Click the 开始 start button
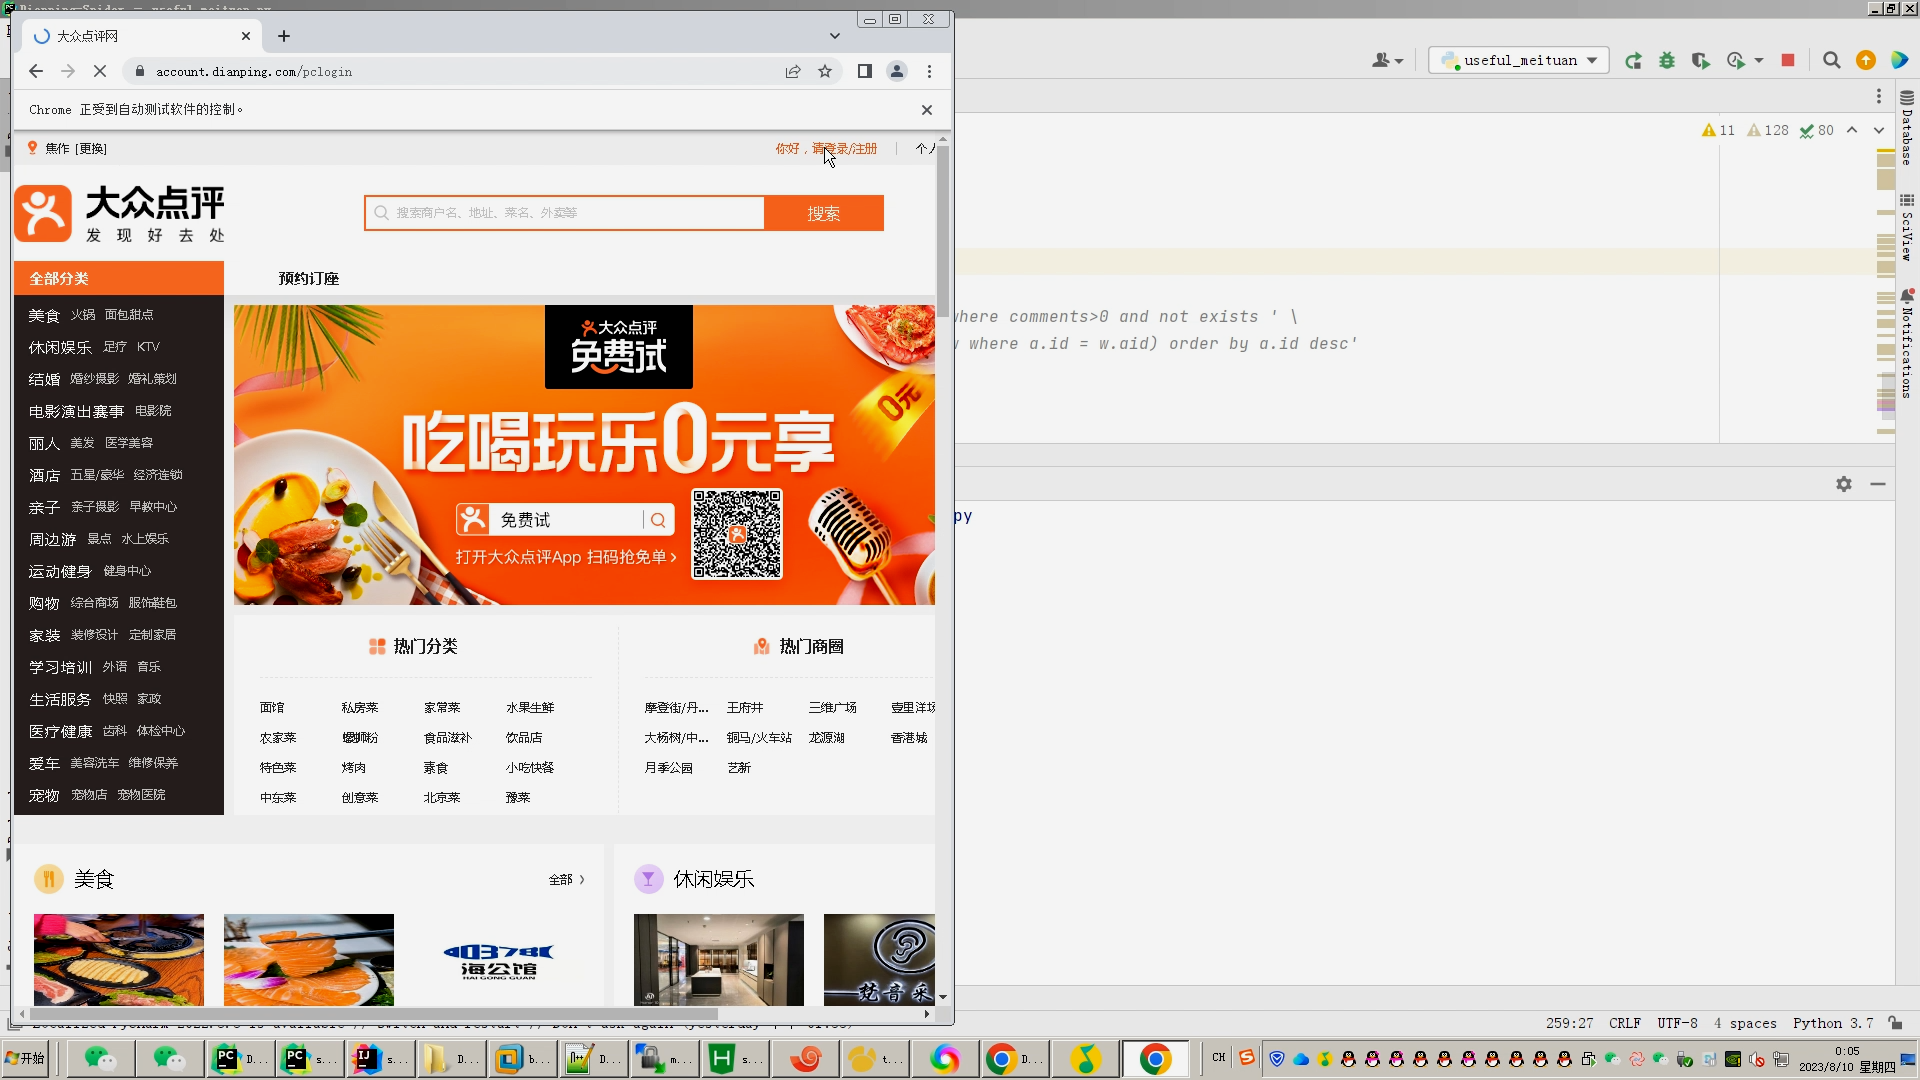1920x1080 pixels. (26, 1058)
